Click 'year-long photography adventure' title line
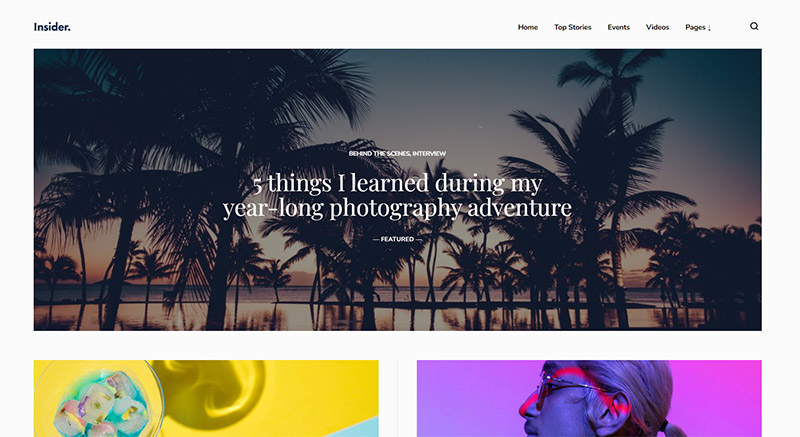Image resolution: width=800 pixels, height=437 pixels. click(397, 208)
